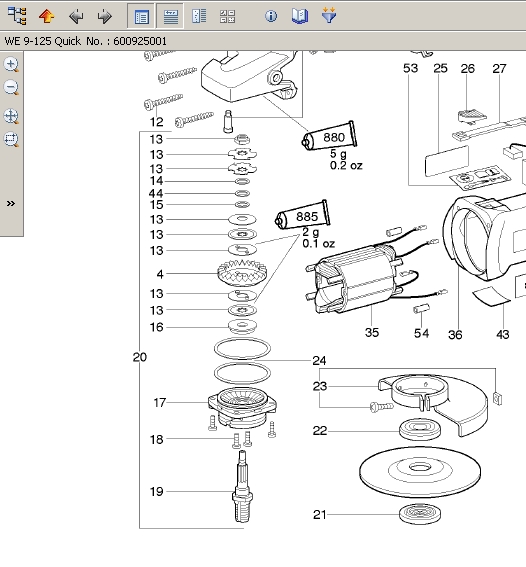Select part number 22 flange label
The height and width of the screenshot is (567, 526).
[320, 431]
